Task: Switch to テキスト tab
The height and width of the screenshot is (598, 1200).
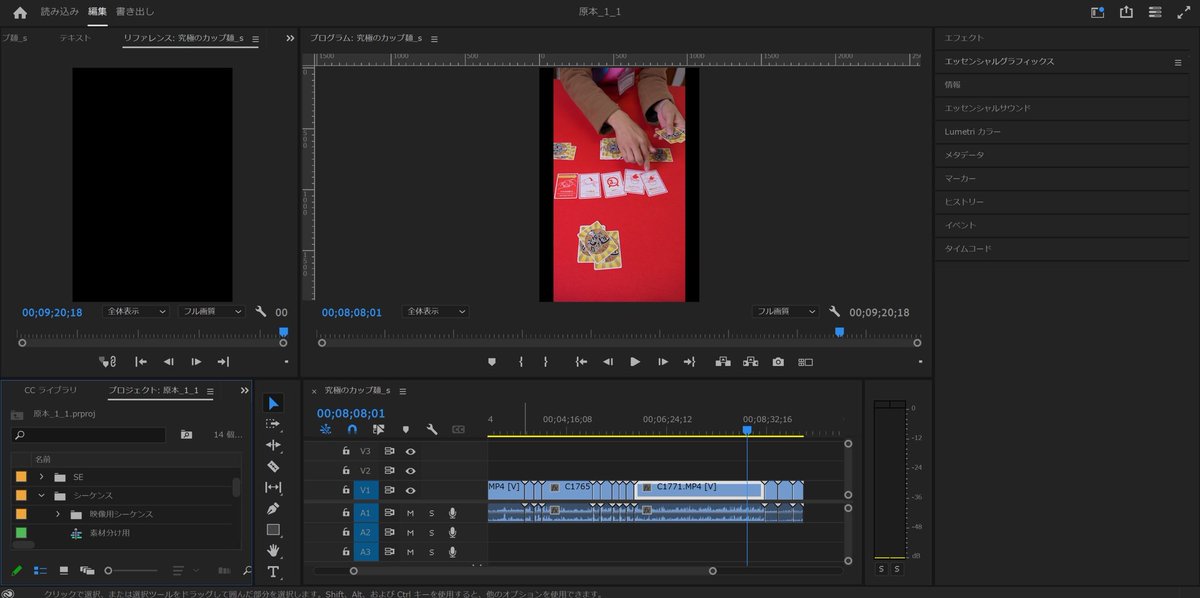Action: (75, 38)
